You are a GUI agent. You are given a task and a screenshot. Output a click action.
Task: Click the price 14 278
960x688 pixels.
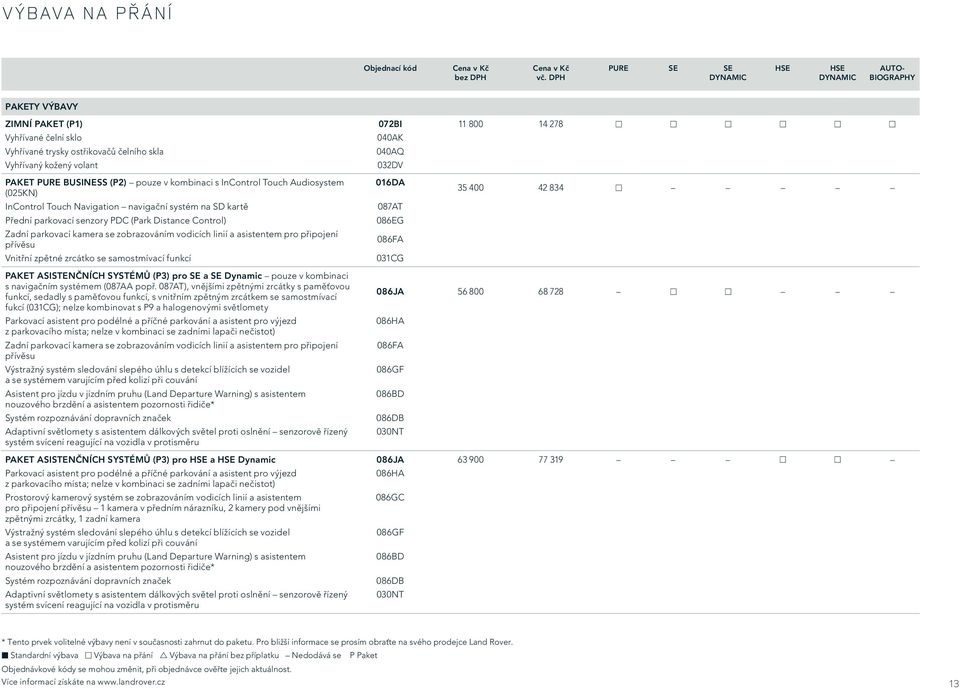pyautogui.click(x=550, y=124)
